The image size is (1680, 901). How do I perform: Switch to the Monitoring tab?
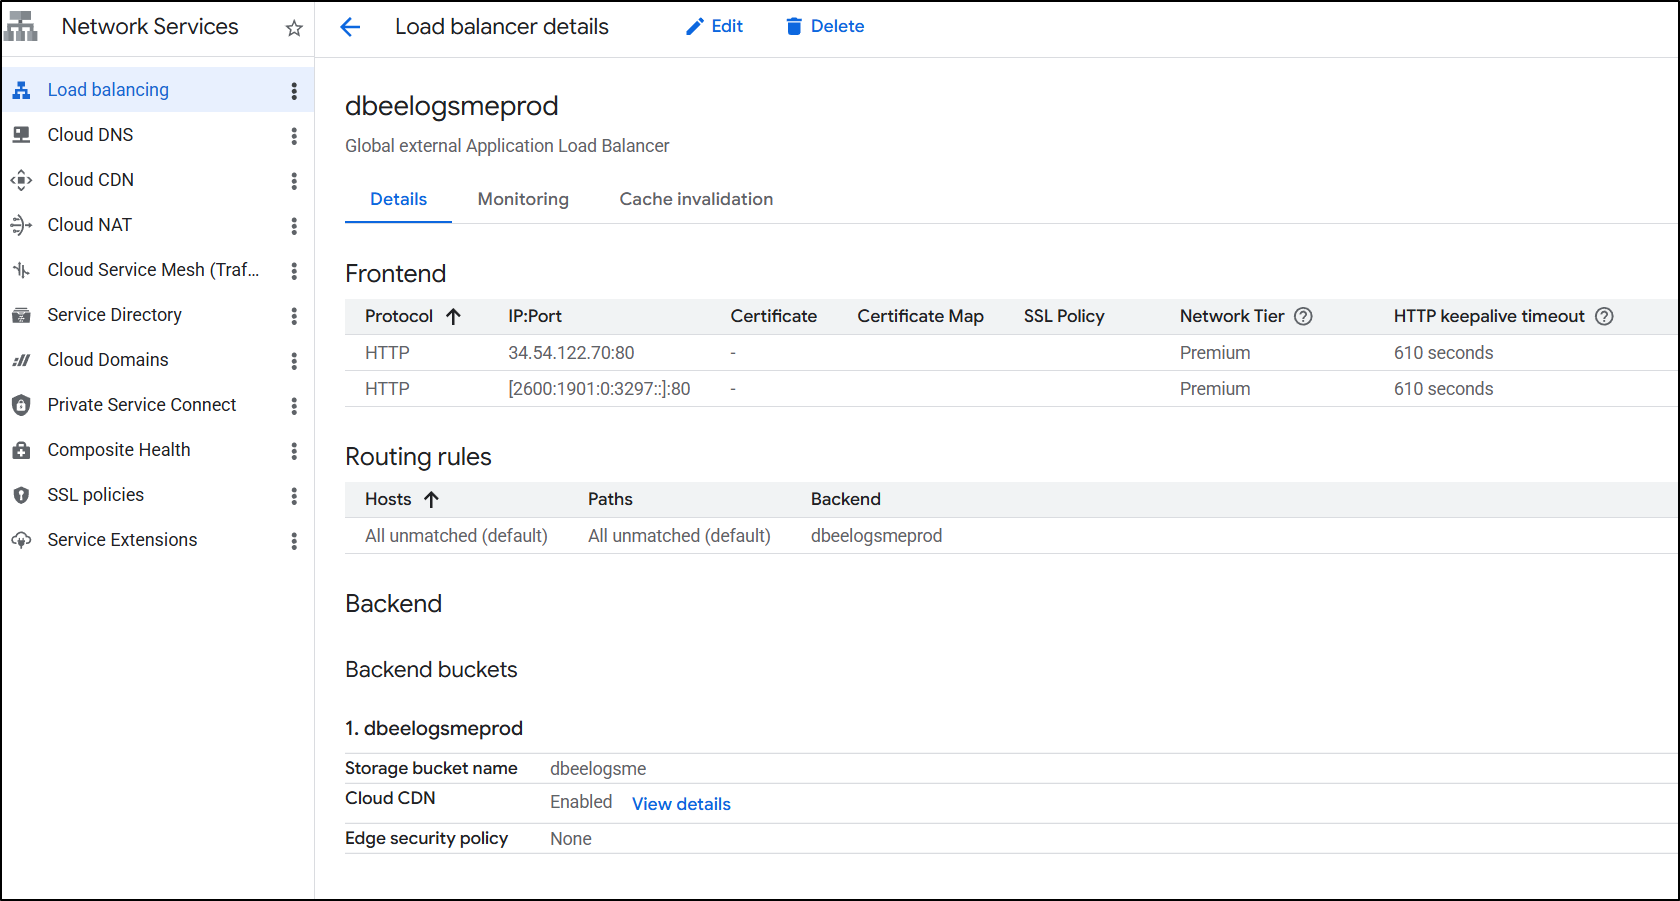coord(523,199)
